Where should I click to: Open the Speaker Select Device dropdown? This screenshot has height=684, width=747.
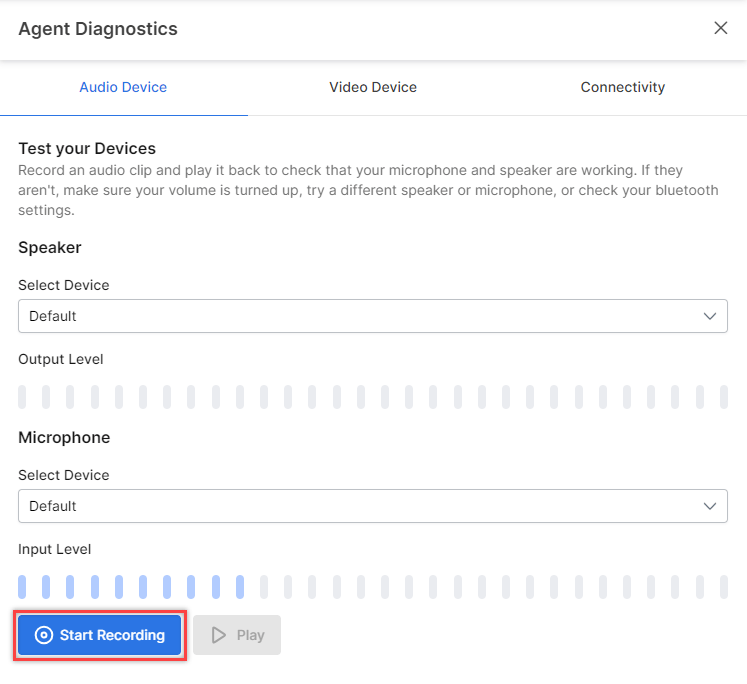point(373,316)
